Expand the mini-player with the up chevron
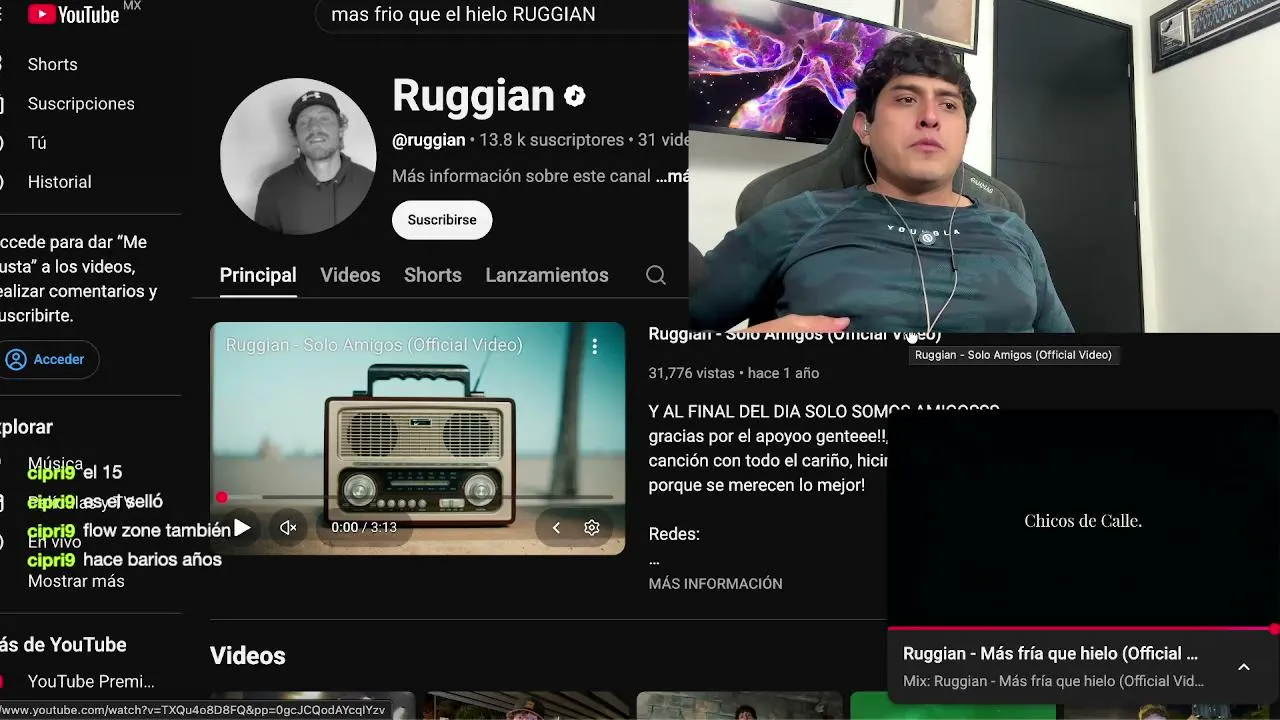Screen dimensions: 1280x720 [x=1244, y=667]
